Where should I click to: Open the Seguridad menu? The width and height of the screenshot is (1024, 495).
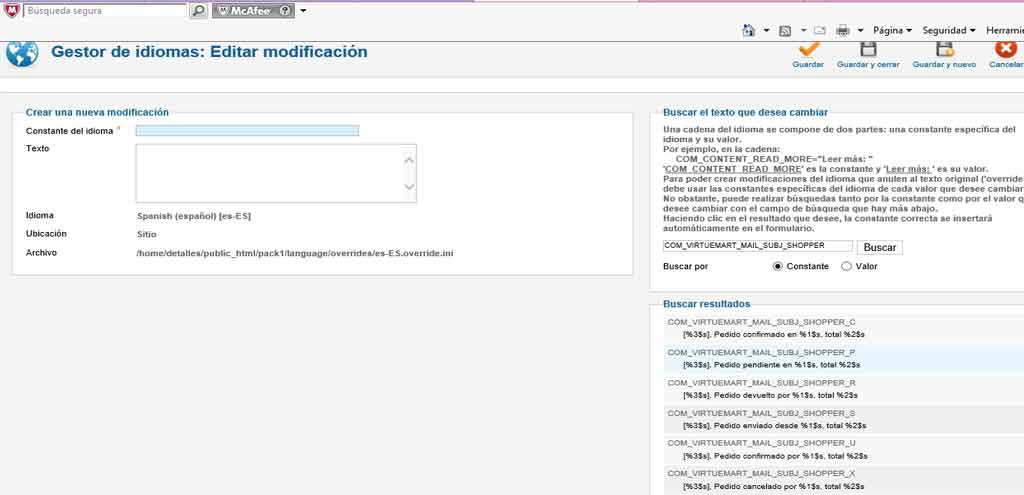[x=949, y=31]
